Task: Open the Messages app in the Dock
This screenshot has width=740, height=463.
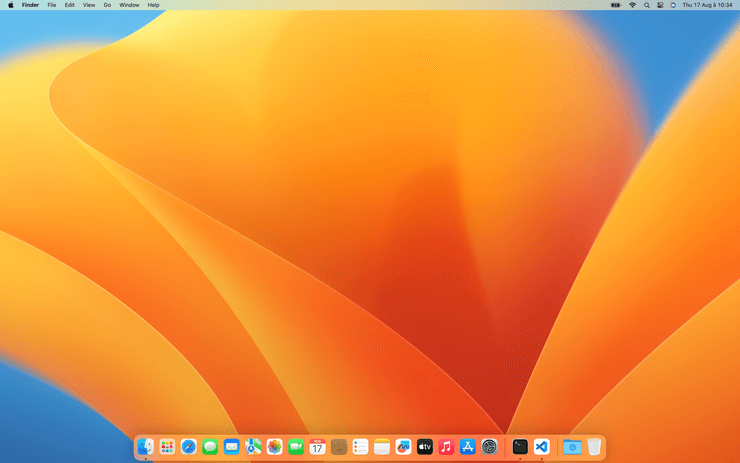Action: (x=210, y=446)
